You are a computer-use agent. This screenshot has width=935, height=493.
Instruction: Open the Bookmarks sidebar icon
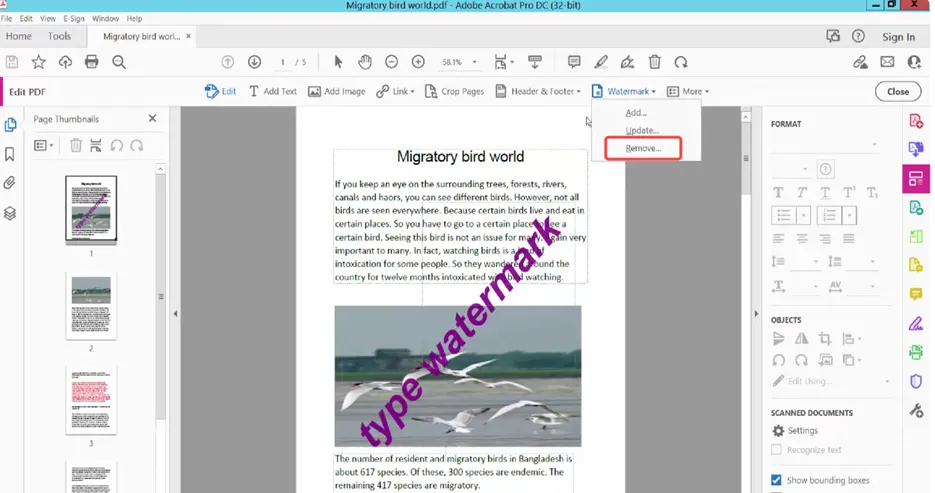click(10, 154)
